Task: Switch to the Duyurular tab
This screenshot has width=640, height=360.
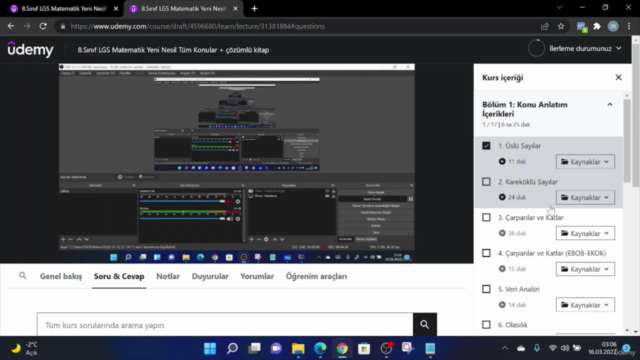Action: tap(210, 276)
